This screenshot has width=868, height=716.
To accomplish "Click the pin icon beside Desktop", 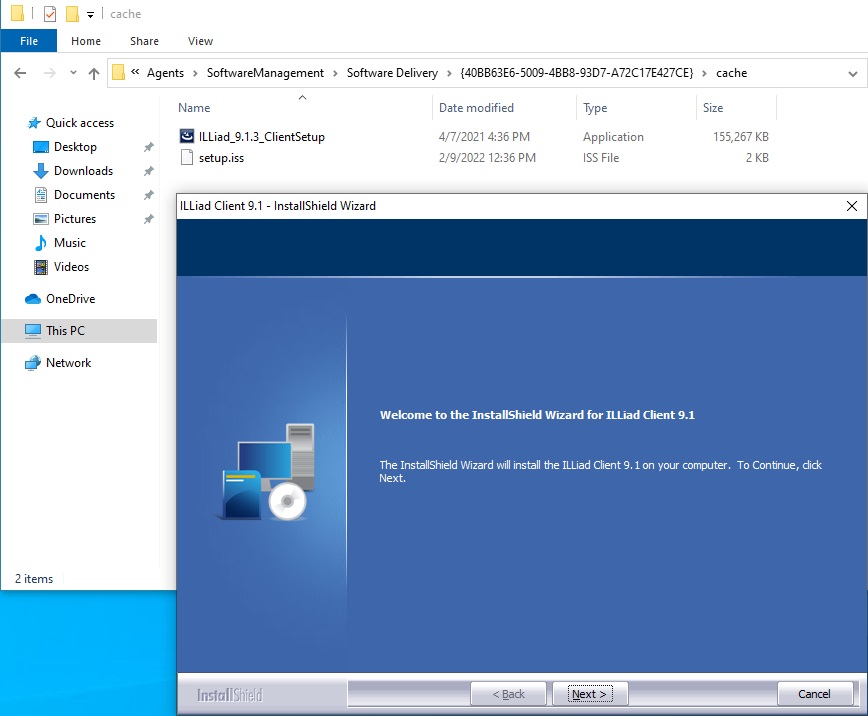I will click(148, 147).
